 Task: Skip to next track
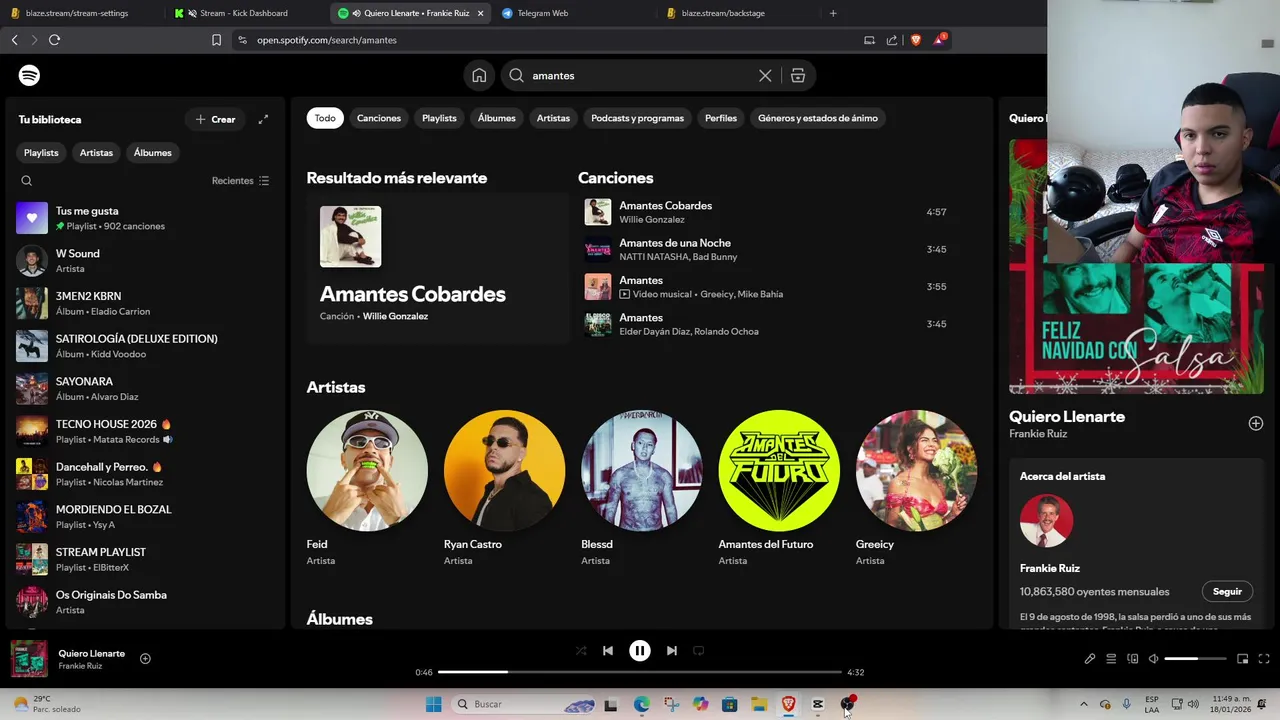tap(672, 650)
